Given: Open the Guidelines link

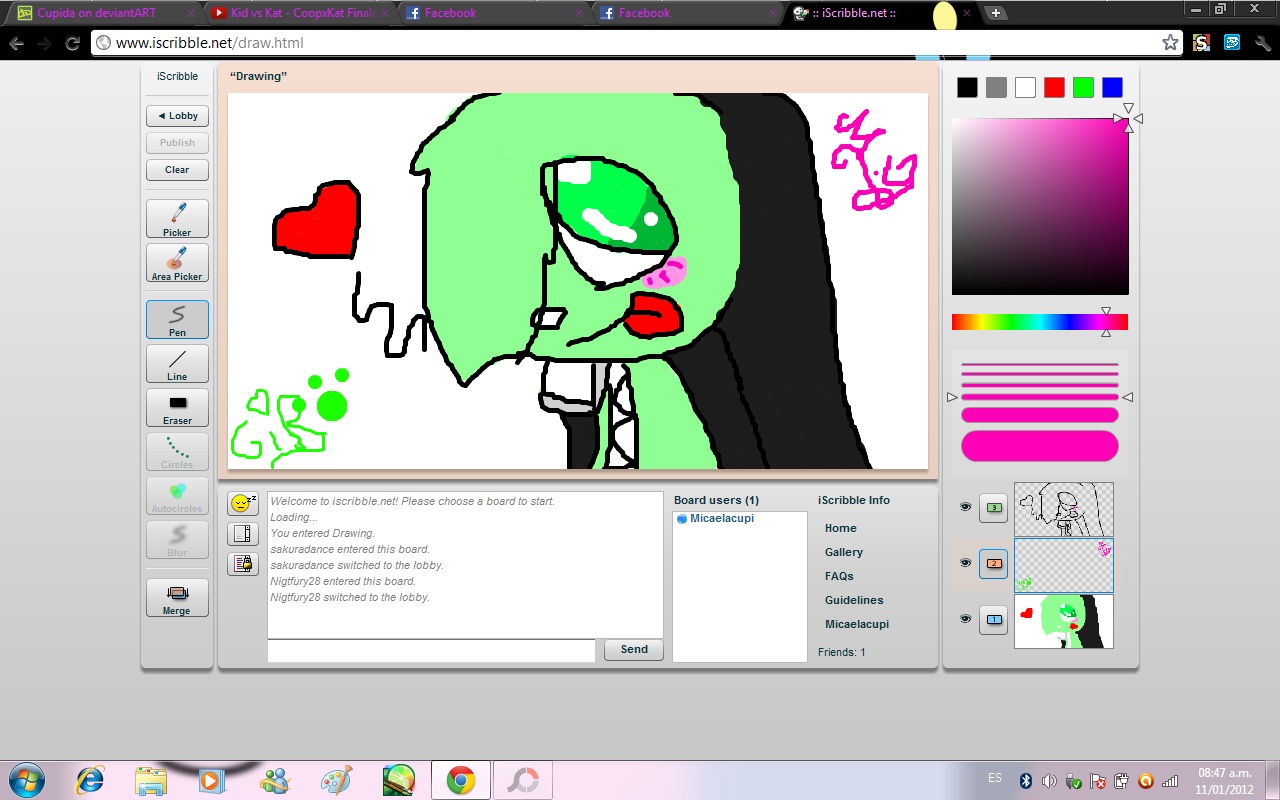Looking at the screenshot, I should [854, 600].
